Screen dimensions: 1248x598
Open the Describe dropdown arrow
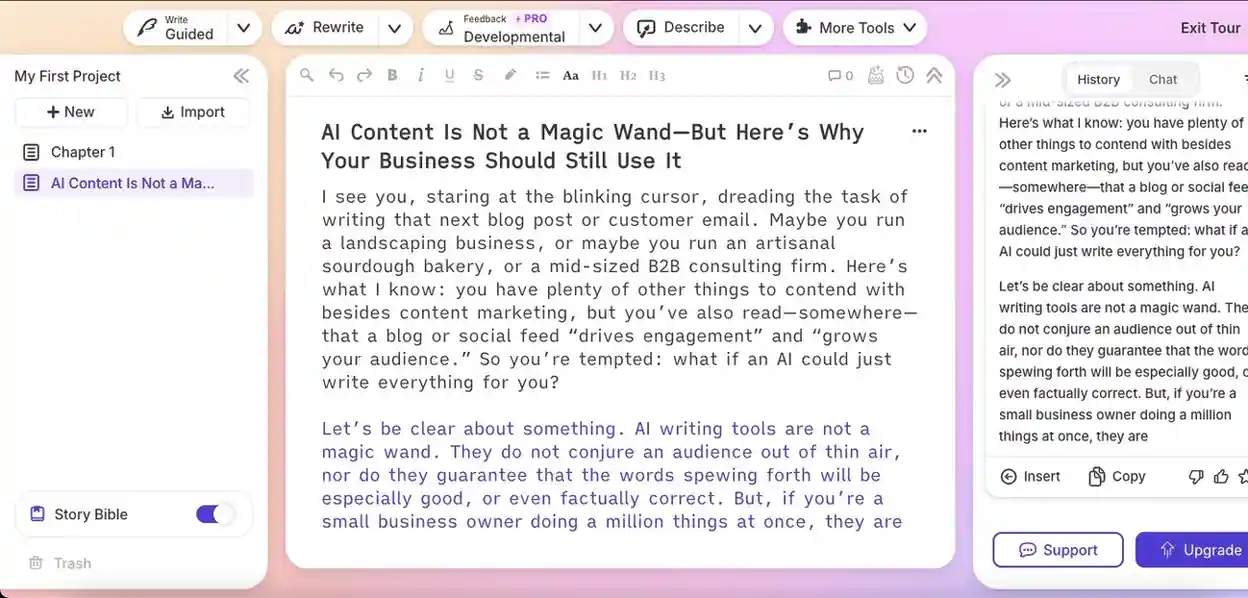pos(756,28)
